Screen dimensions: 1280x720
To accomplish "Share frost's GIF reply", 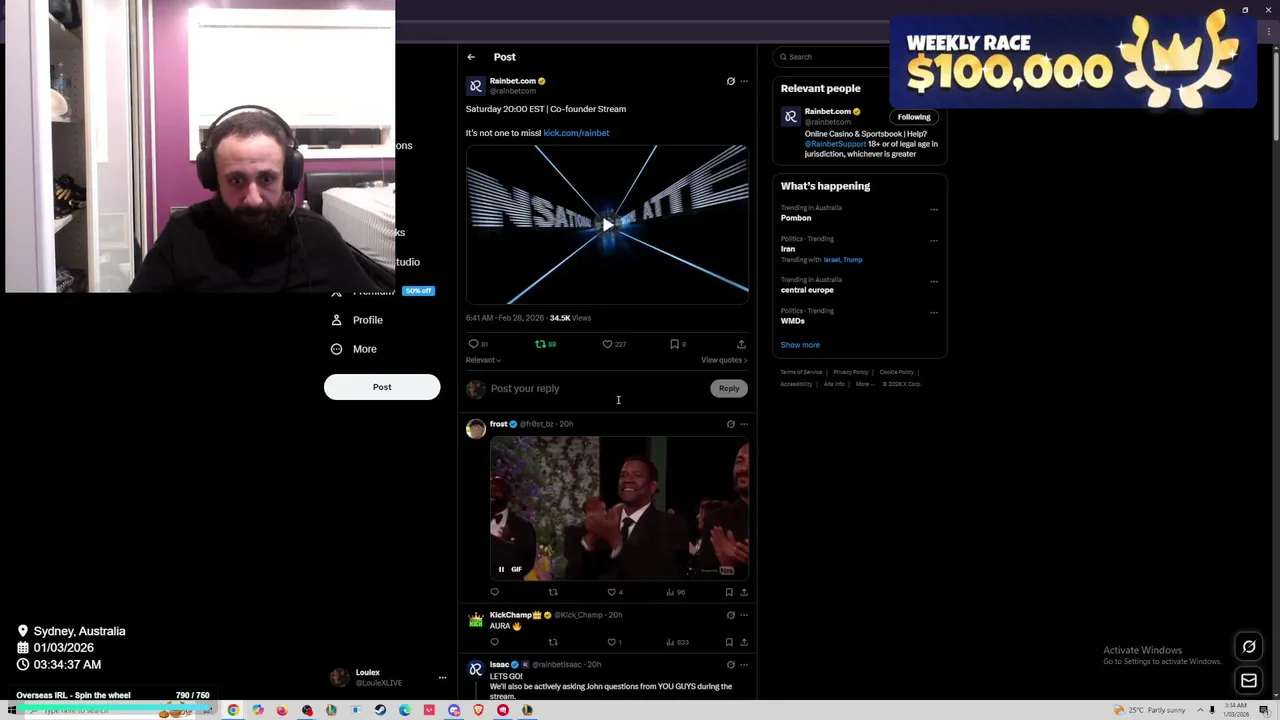I will (743, 592).
